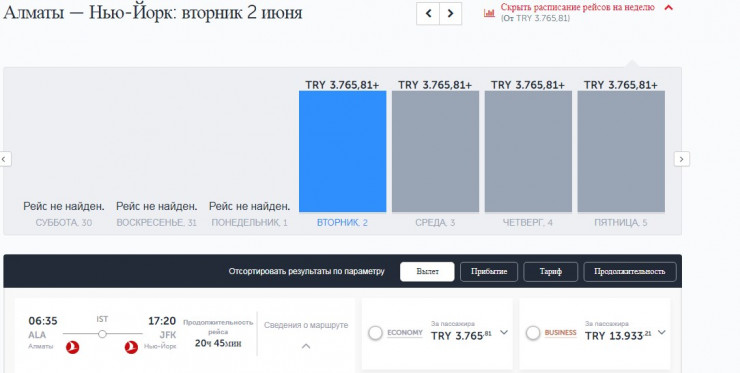The width and height of the screenshot is (740, 373).
Task: Open Сведения о маршруте route details
Action: (x=306, y=325)
